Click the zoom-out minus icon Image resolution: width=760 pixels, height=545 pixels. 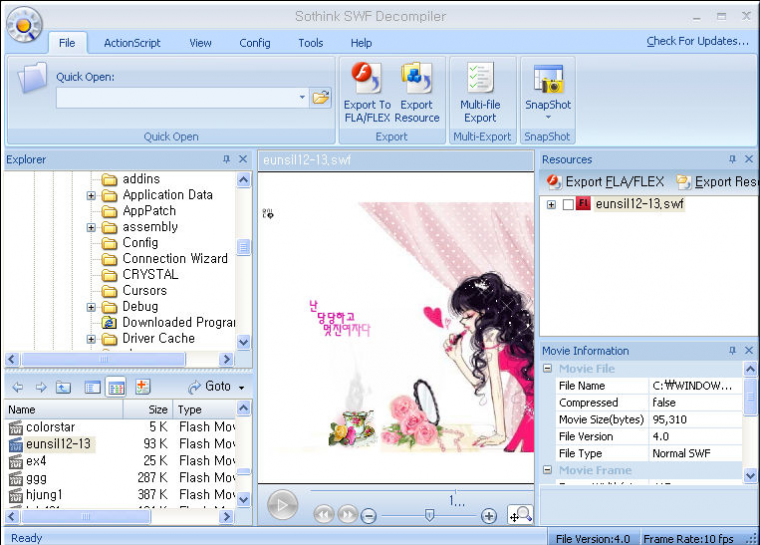point(369,515)
